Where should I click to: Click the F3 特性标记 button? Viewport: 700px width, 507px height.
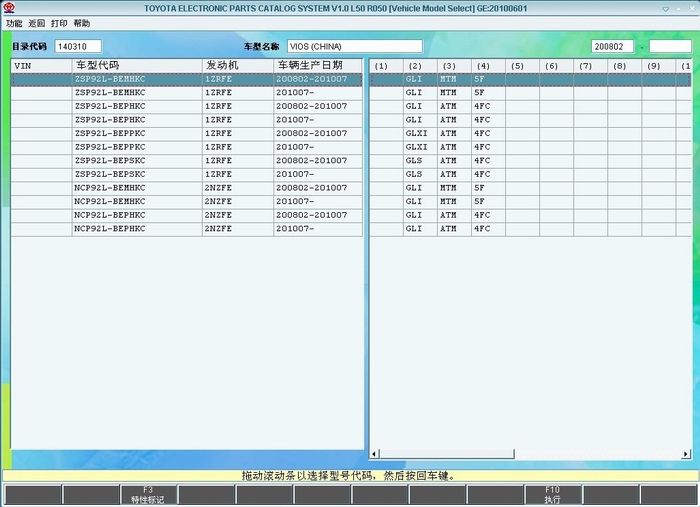pos(148,495)
